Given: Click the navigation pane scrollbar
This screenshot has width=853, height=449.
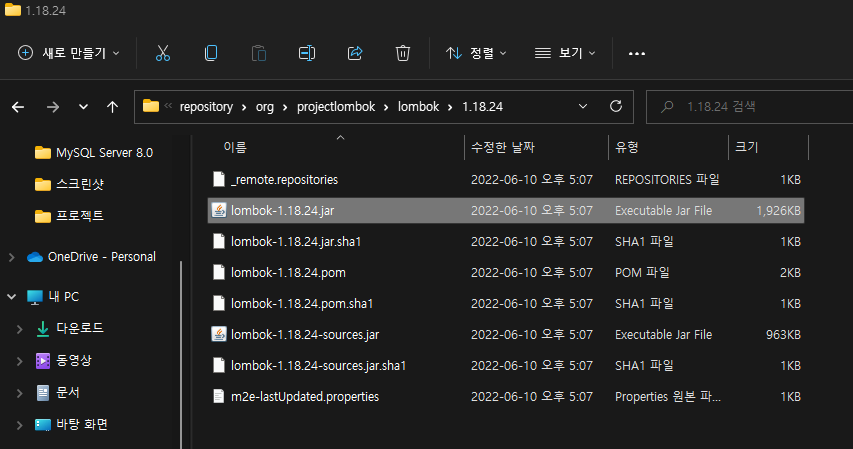Looking at the screenshot, I should pos(181,354).
